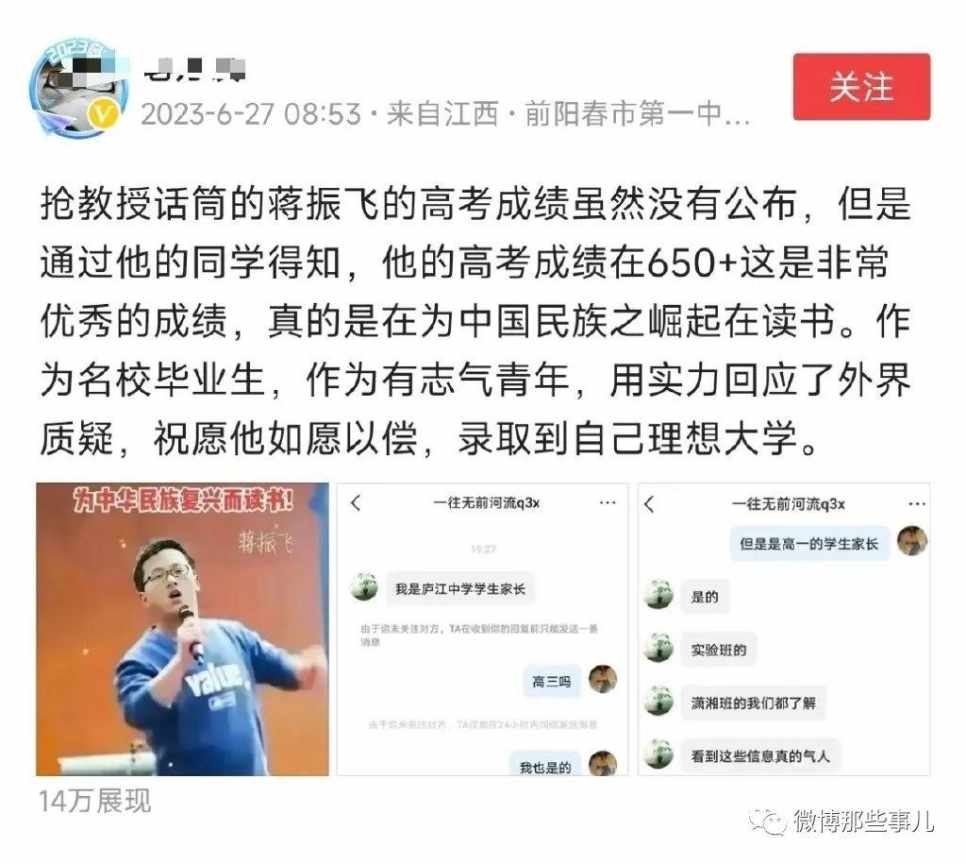Tap back arrow in middle chat screenshot
966x864 pixels.
pyautogui.click(x=355, y=503)
